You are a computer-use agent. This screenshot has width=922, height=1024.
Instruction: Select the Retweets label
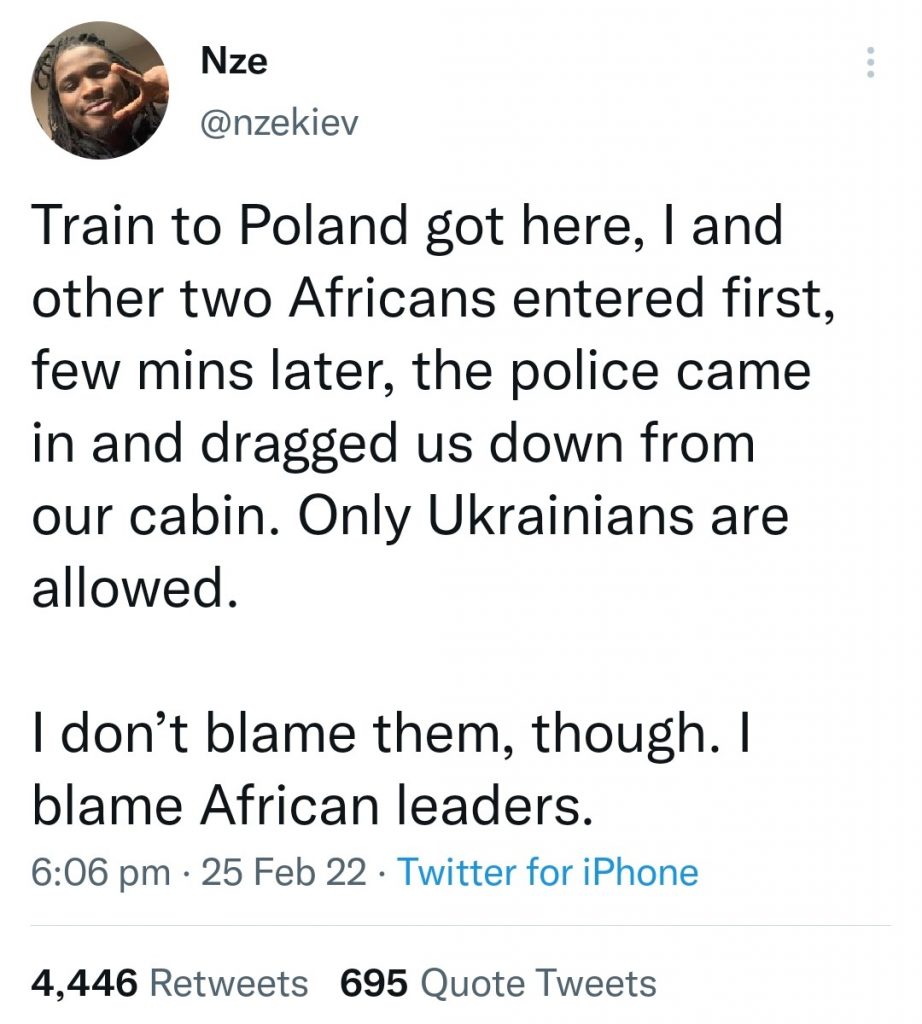point(229,983)
